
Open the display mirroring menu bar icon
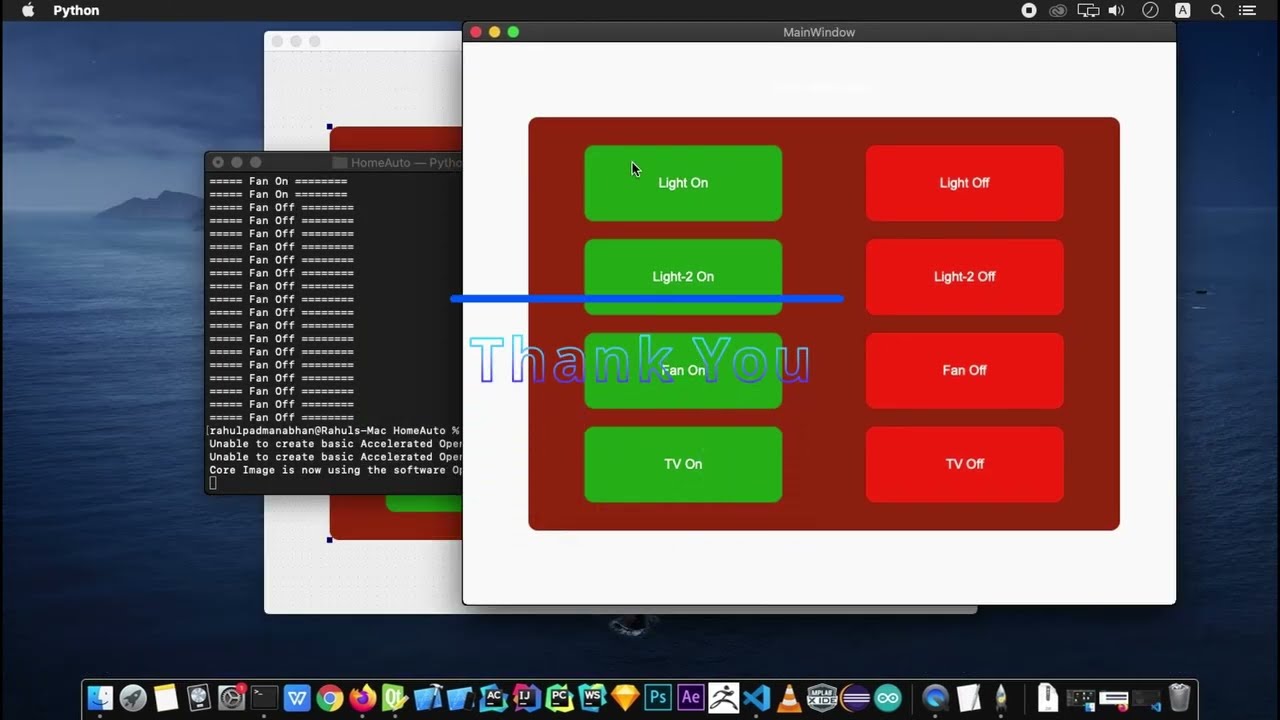click(1088, 10)
